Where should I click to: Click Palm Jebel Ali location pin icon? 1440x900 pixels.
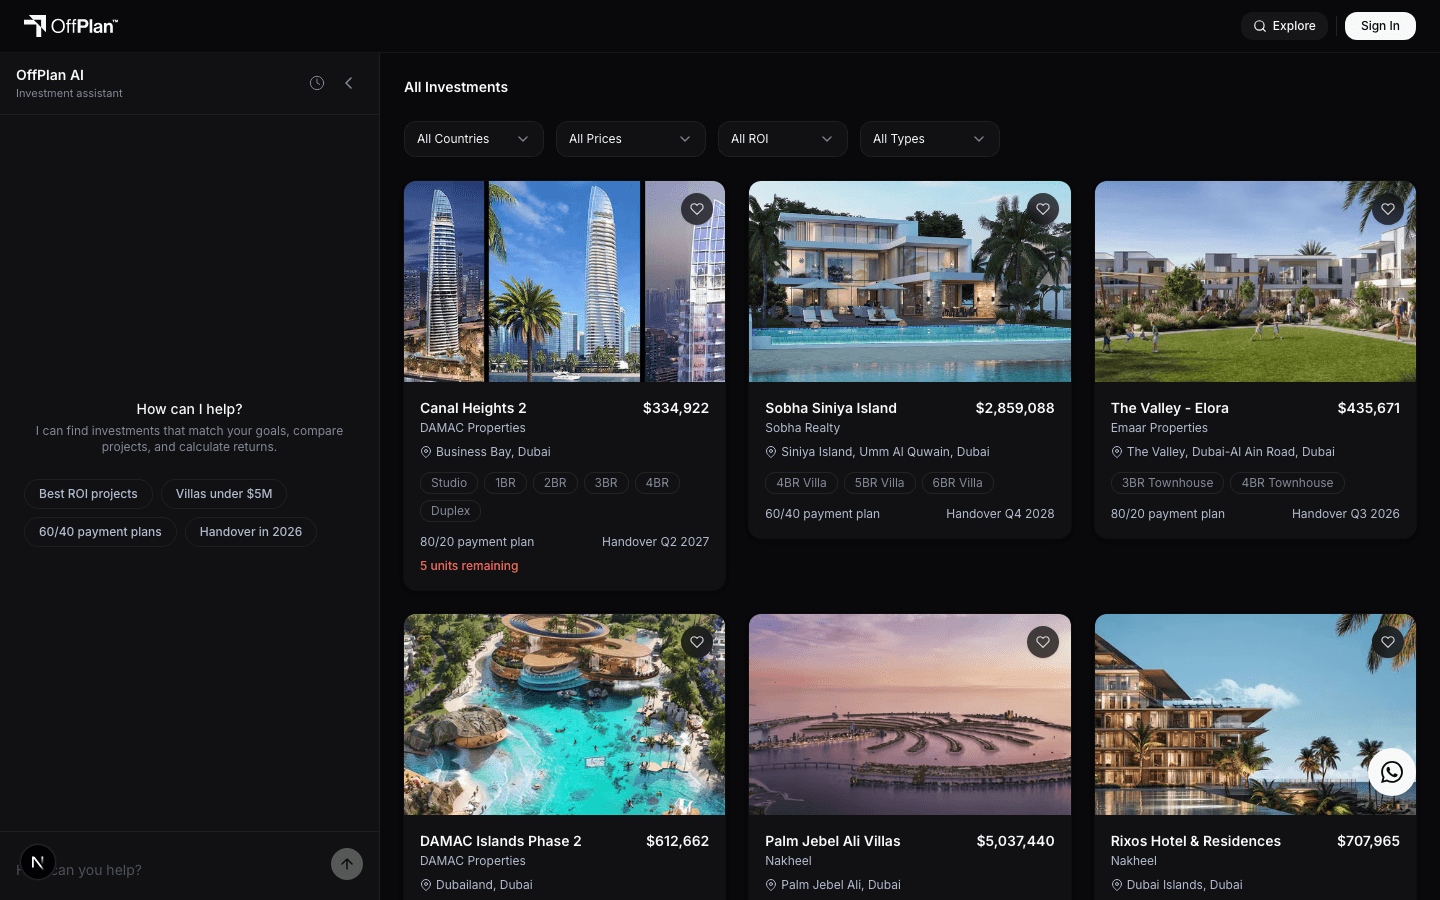[x=771, y=885]
